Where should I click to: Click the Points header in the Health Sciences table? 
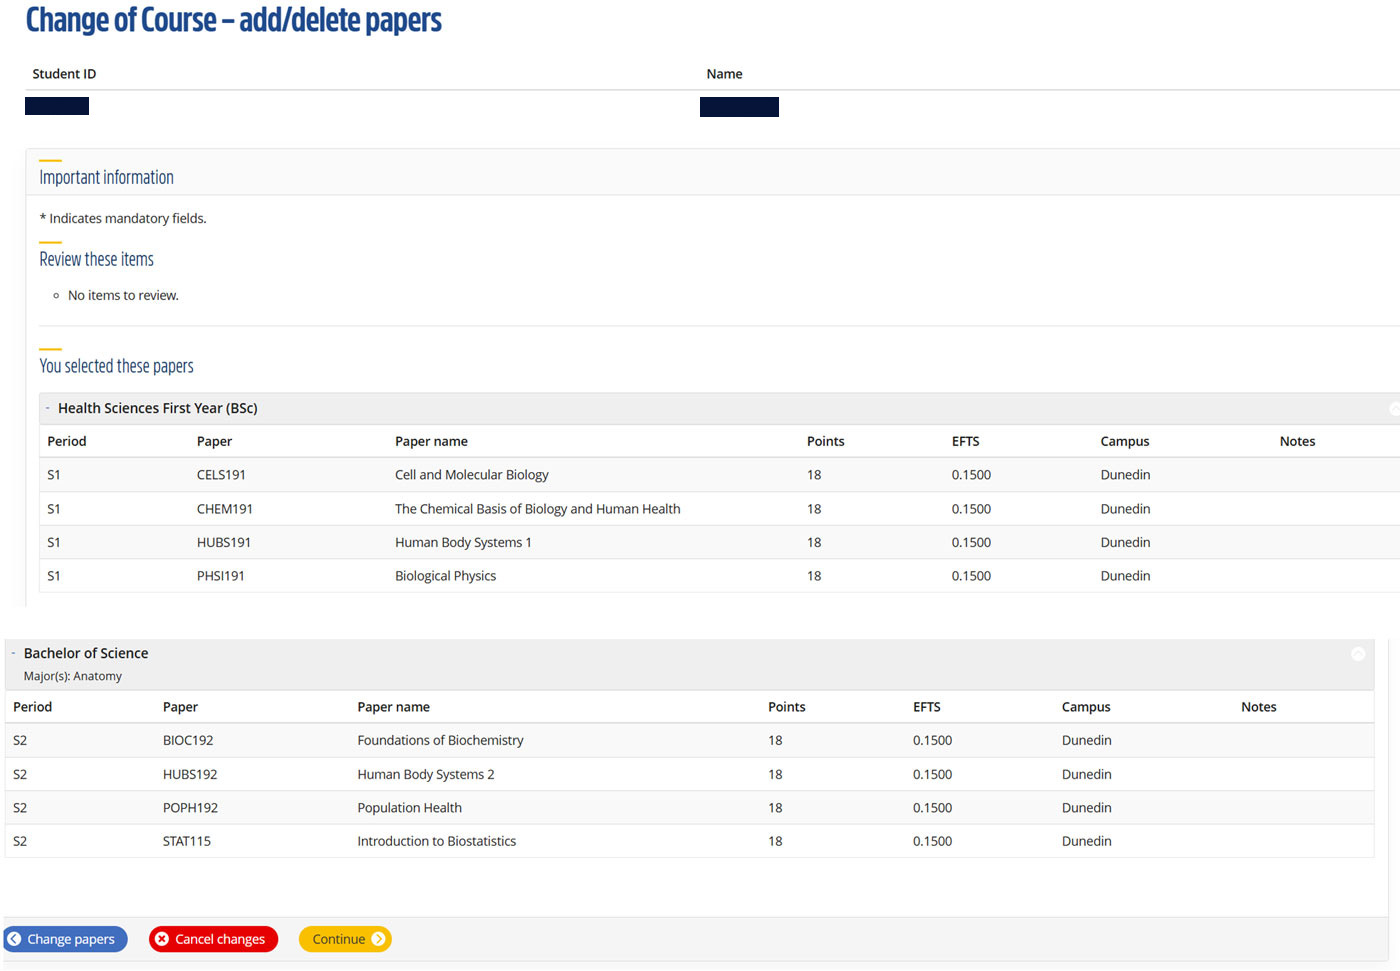(x=826, y=441)
